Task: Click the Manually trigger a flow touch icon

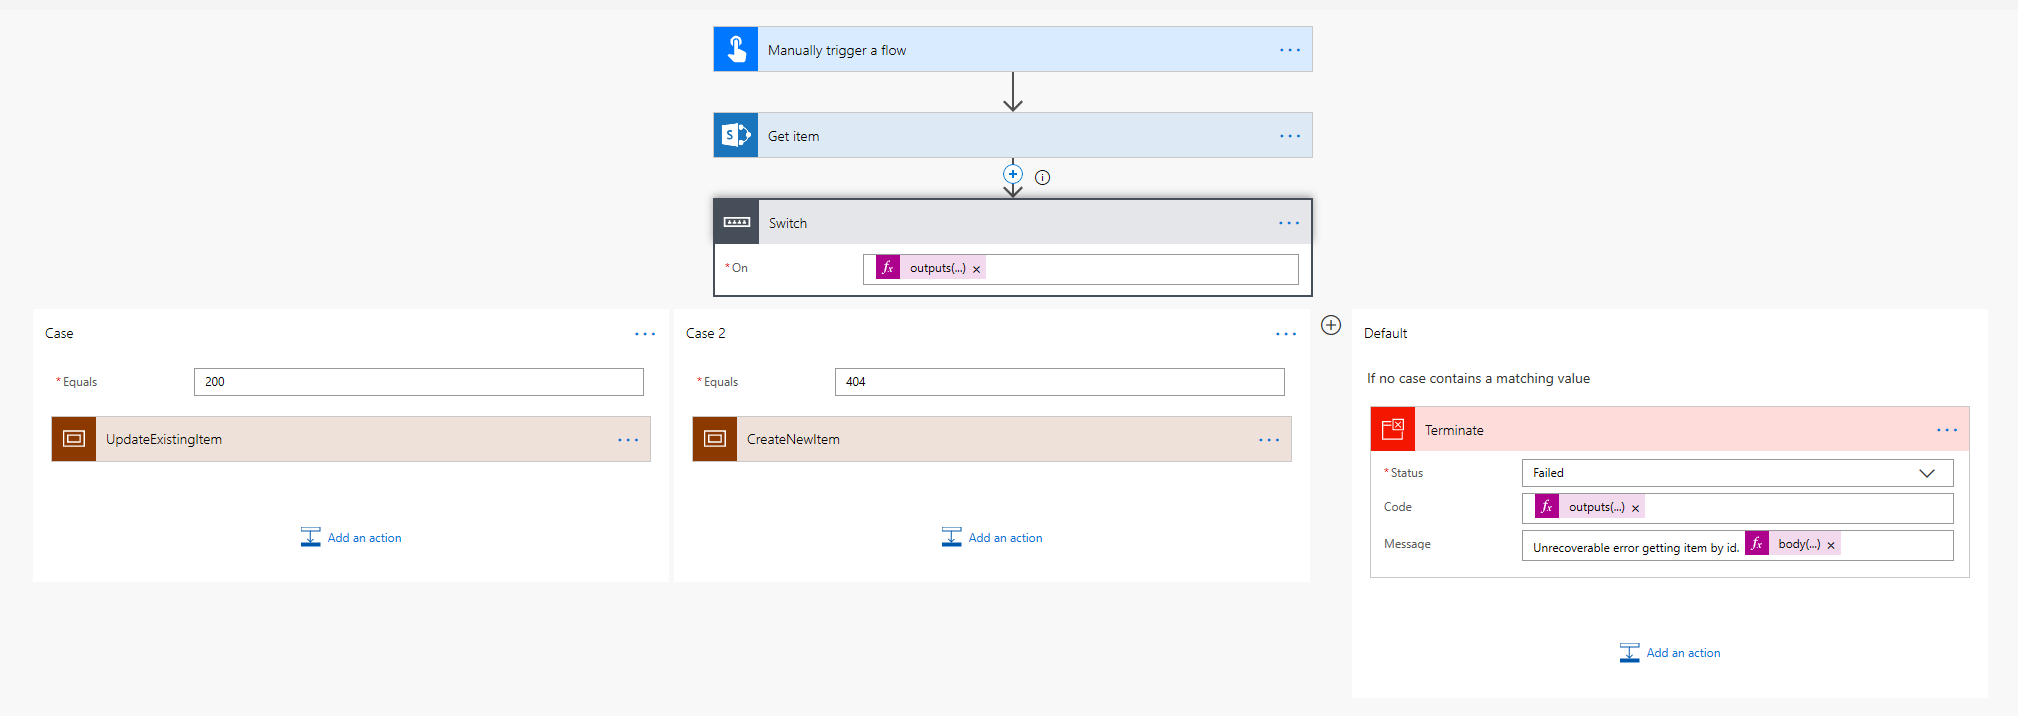Action: [x=736, y=49]
